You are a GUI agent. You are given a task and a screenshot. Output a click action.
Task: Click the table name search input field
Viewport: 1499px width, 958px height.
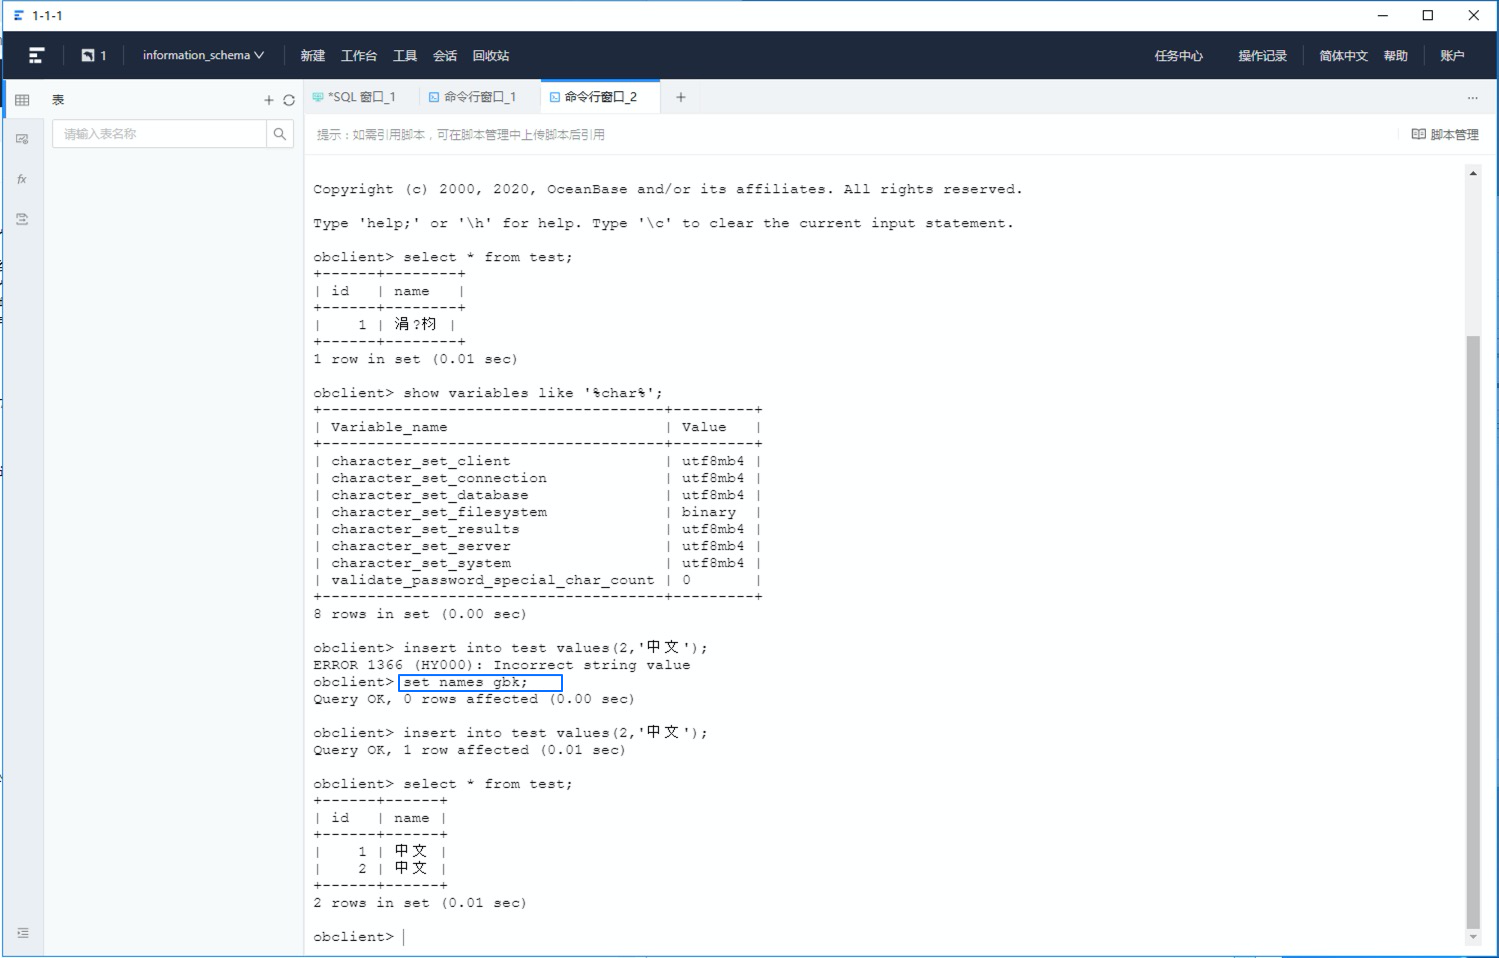(x=158, y=132)
